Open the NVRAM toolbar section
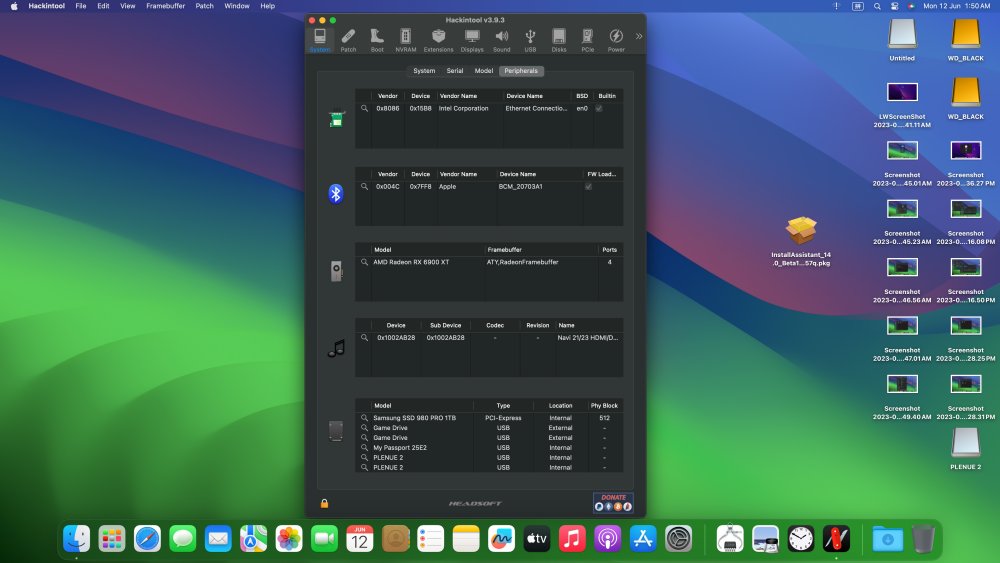 tap(406, 40)
